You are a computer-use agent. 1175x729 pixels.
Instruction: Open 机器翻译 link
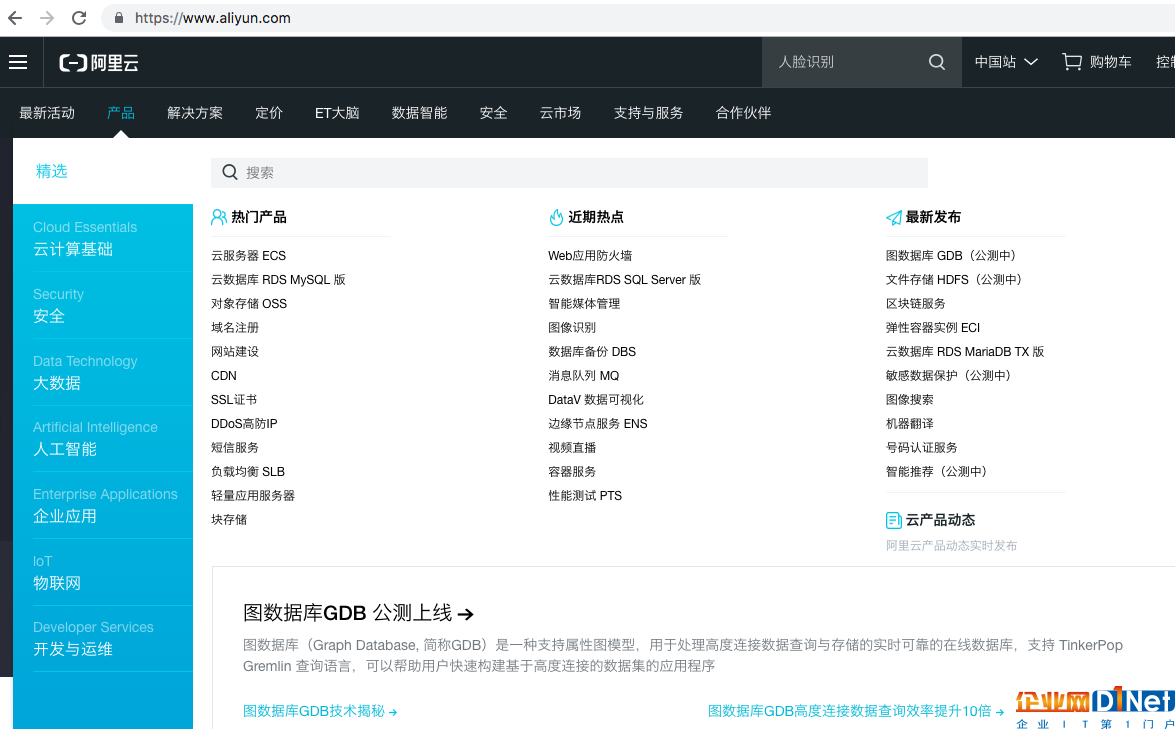coord(910,423)
